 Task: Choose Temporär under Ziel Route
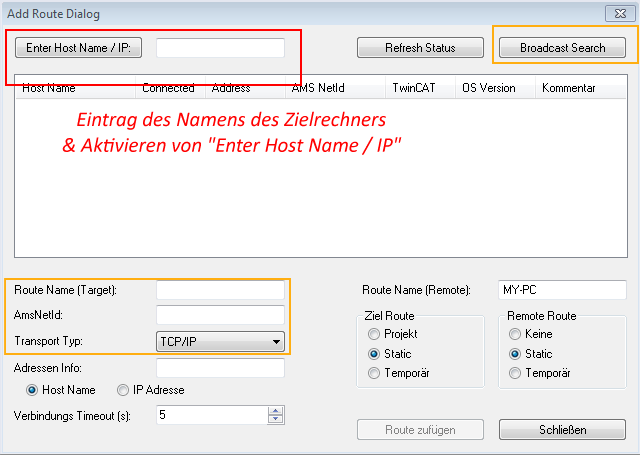pos(374,373)
